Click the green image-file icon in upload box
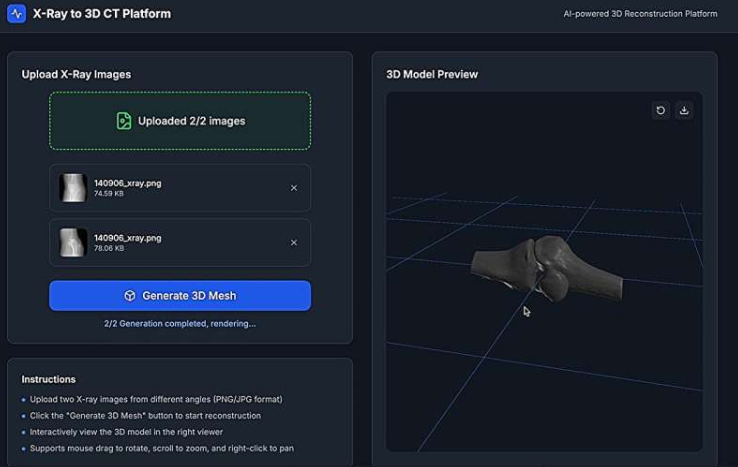Viewport: 738px width, 467px height. pyautogui.click(x=124, y=121)
